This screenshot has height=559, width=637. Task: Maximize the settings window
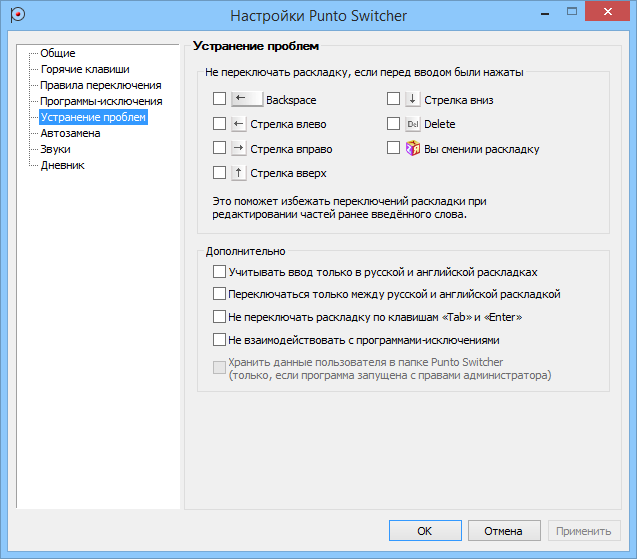tap(572, 12)
